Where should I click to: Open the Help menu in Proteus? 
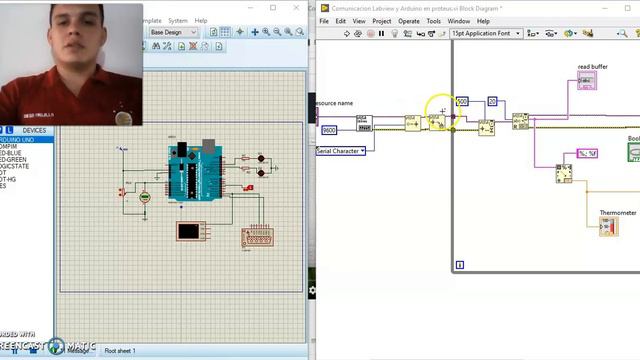click(201, 20)
